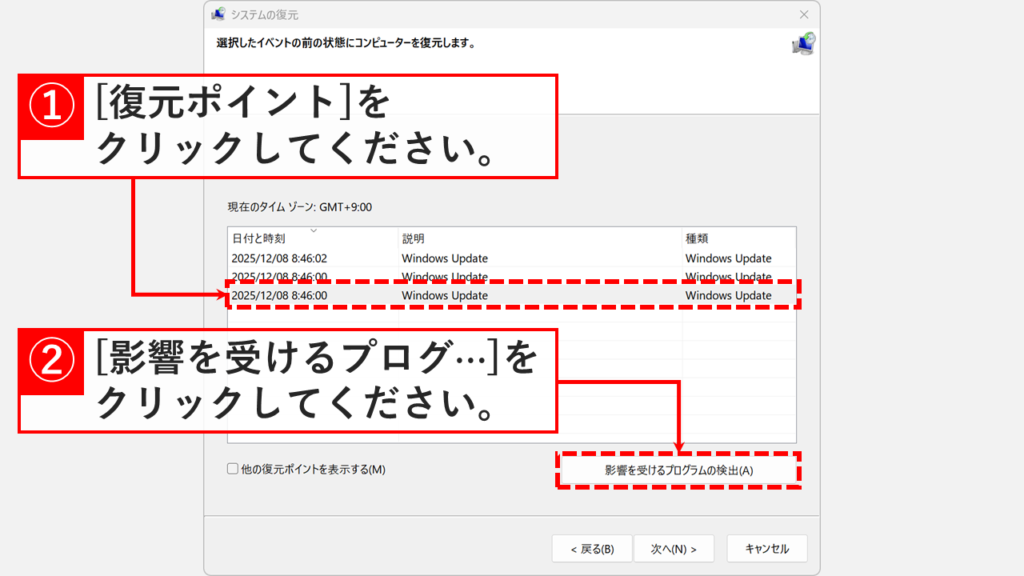The image size is (1024, 576).
Task: Click 影響を受けるプログラムの検出(A)
Action: [x=679, y=468]
